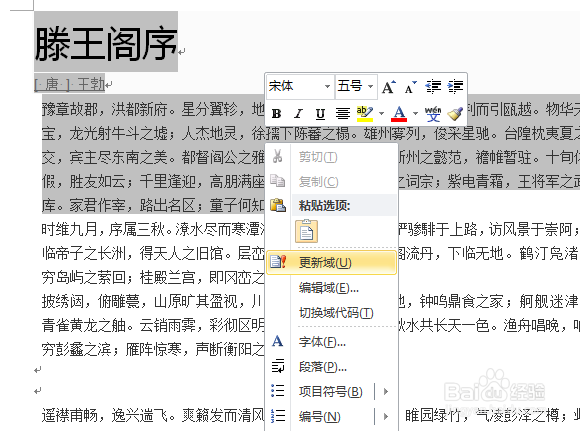
Task: Click the line starting 披绣闼
Action: coord(153,302)
